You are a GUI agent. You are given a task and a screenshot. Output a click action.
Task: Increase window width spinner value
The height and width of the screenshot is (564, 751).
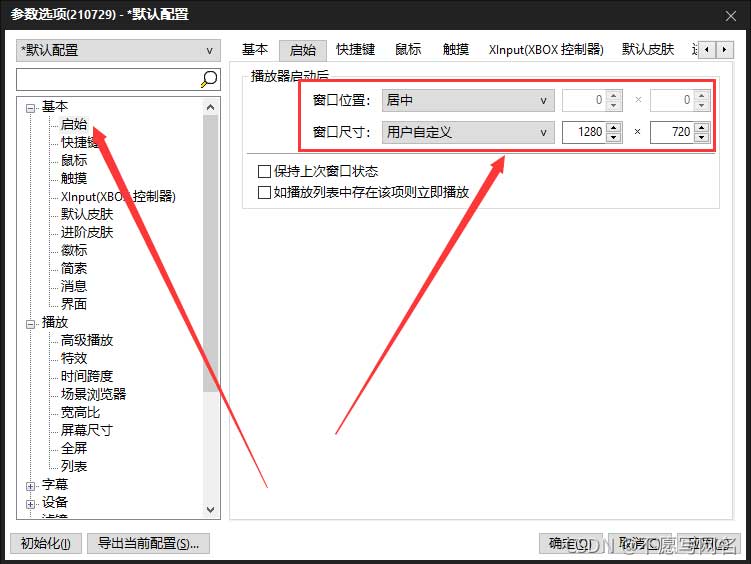[614, 126]
